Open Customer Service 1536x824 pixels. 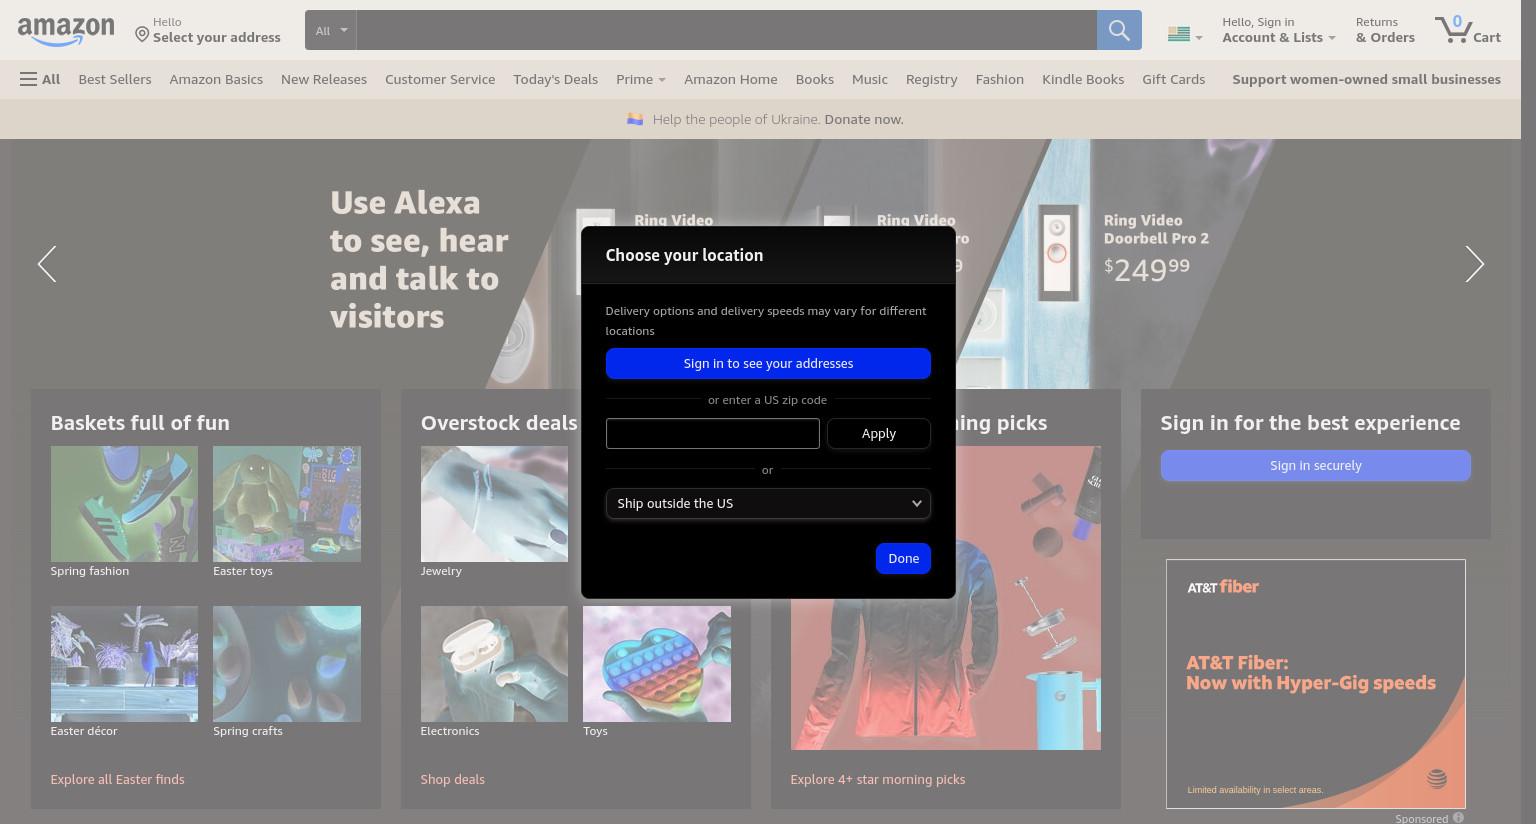click(x=440, y=79)
